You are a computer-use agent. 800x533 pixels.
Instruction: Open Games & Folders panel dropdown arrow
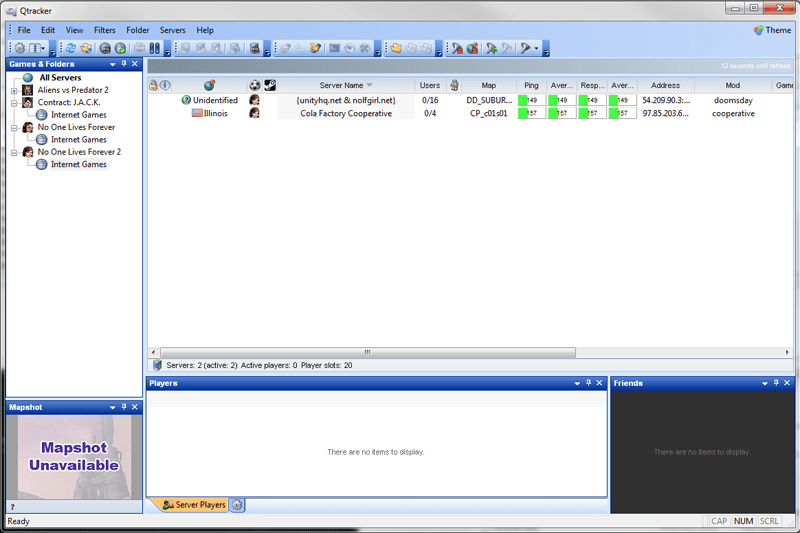point(113,64)
